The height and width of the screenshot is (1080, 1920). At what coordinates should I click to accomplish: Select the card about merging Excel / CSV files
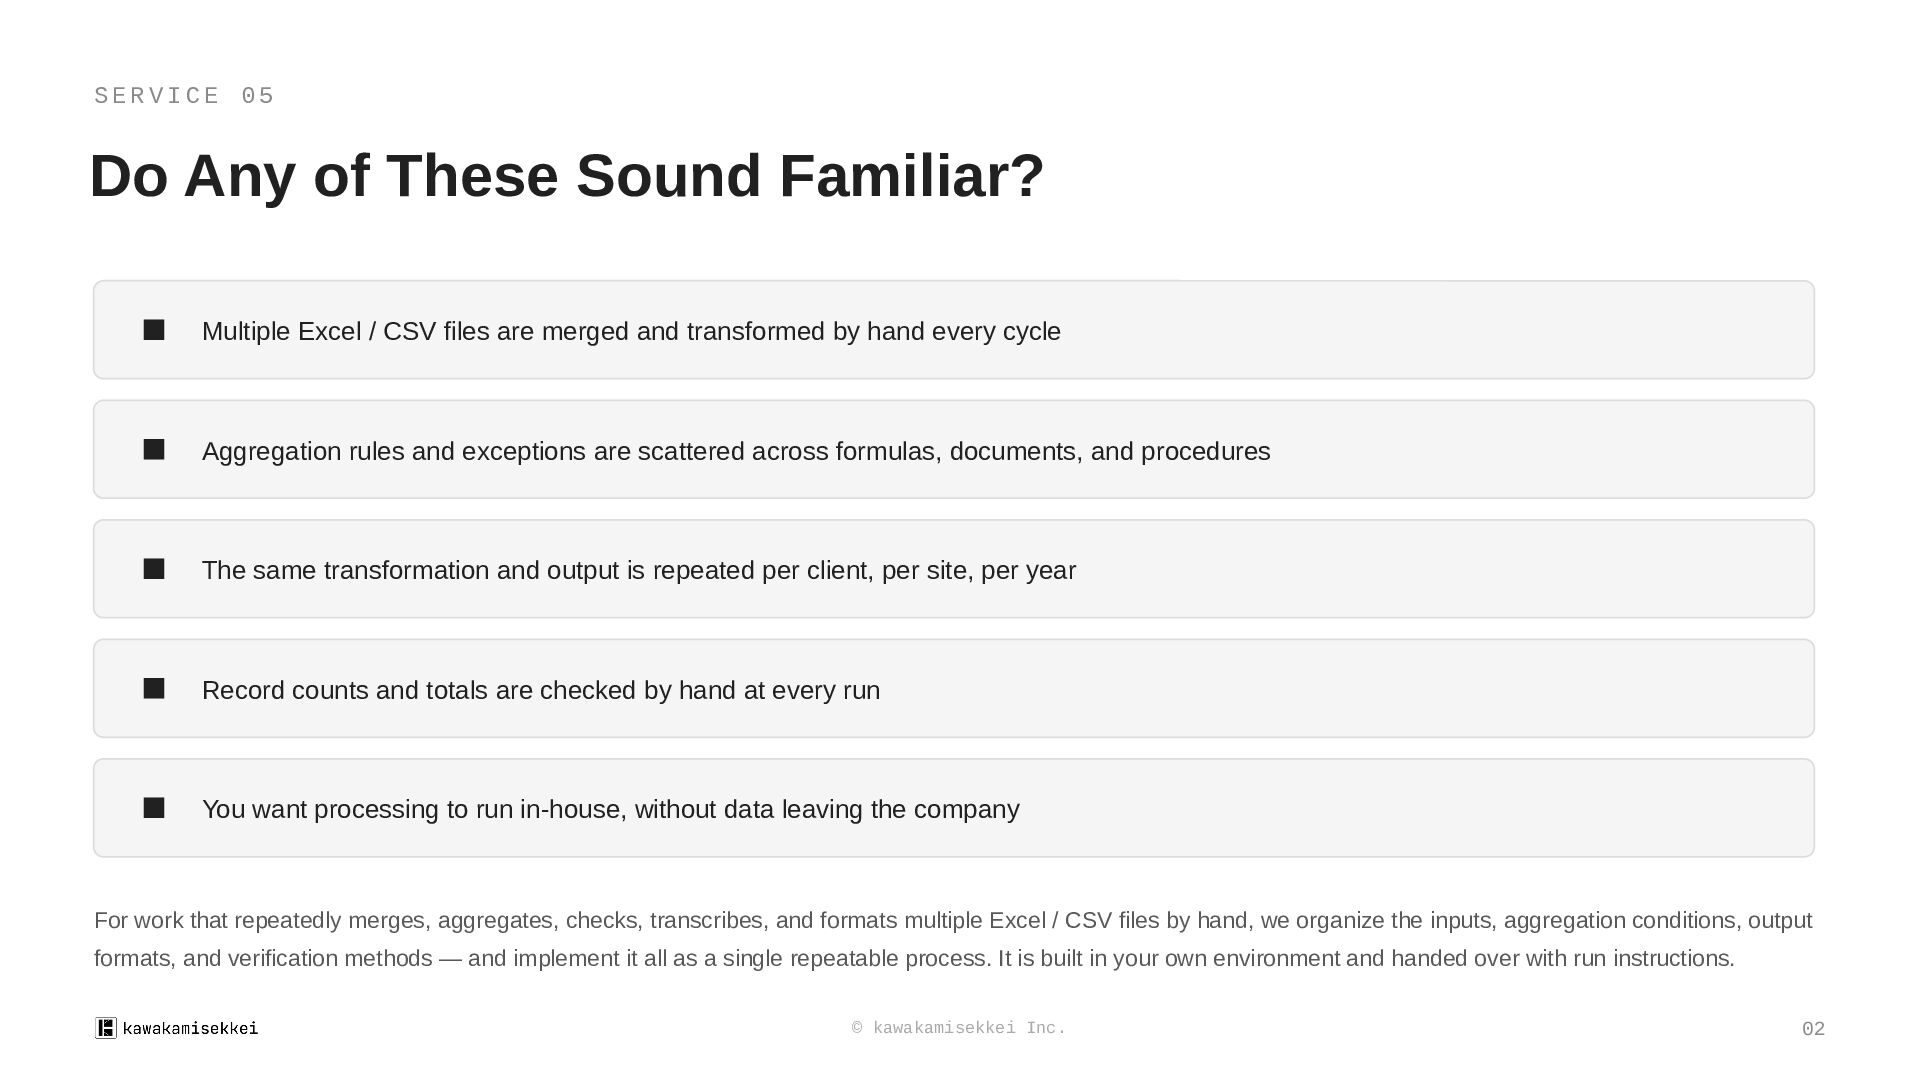tap(954, 330)
